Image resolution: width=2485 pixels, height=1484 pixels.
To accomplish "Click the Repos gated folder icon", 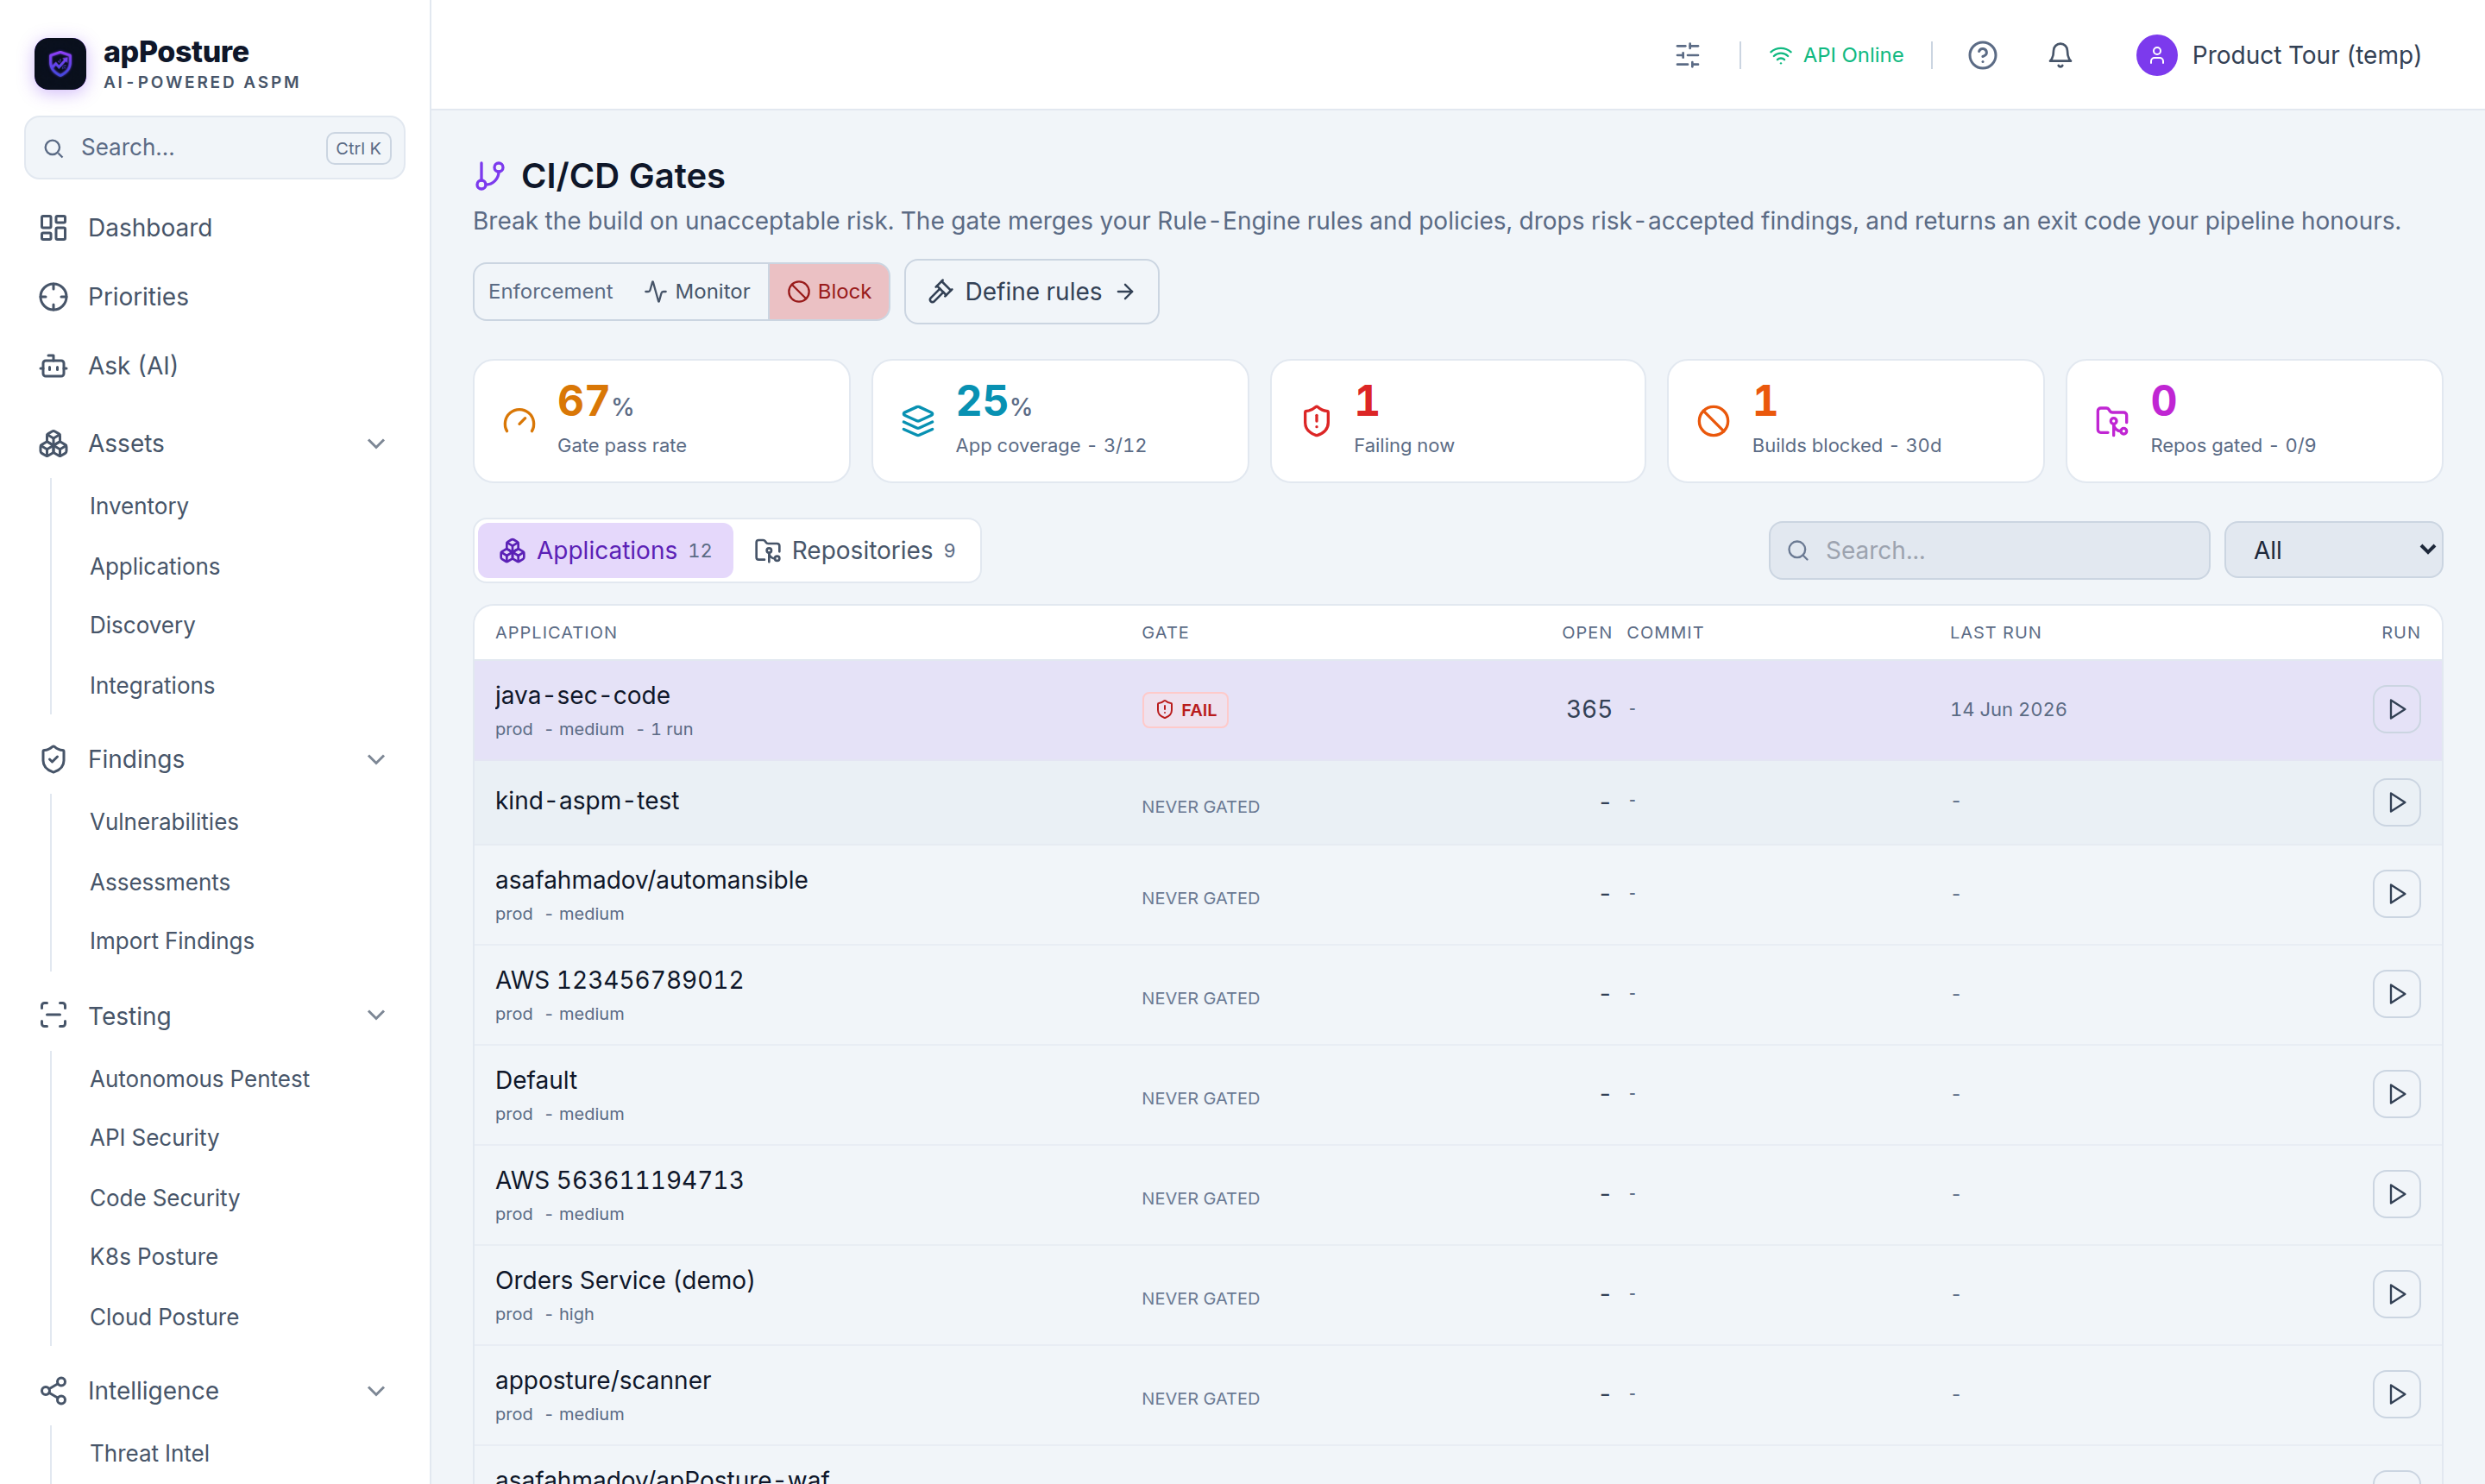I will pos(2112,421).
